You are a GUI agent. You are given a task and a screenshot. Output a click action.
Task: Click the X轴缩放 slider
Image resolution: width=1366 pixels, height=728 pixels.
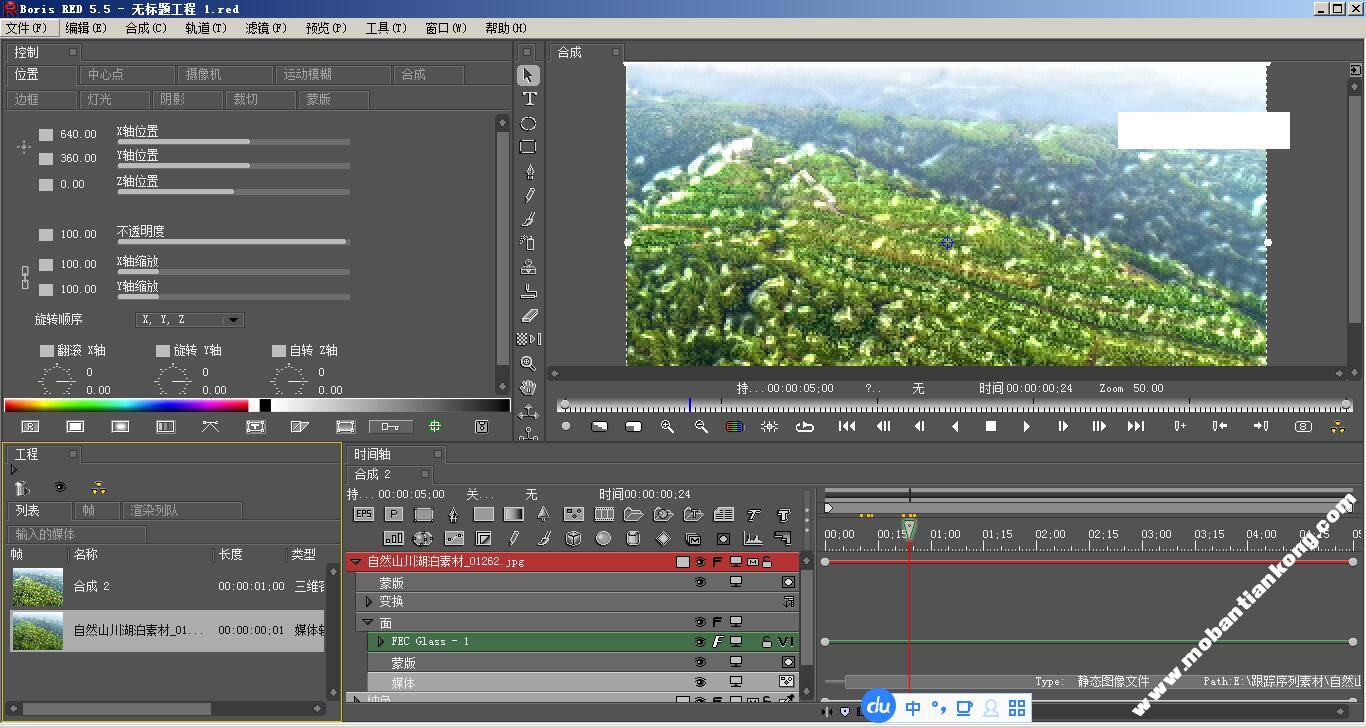pyautogui.click(x=233, y=272)
